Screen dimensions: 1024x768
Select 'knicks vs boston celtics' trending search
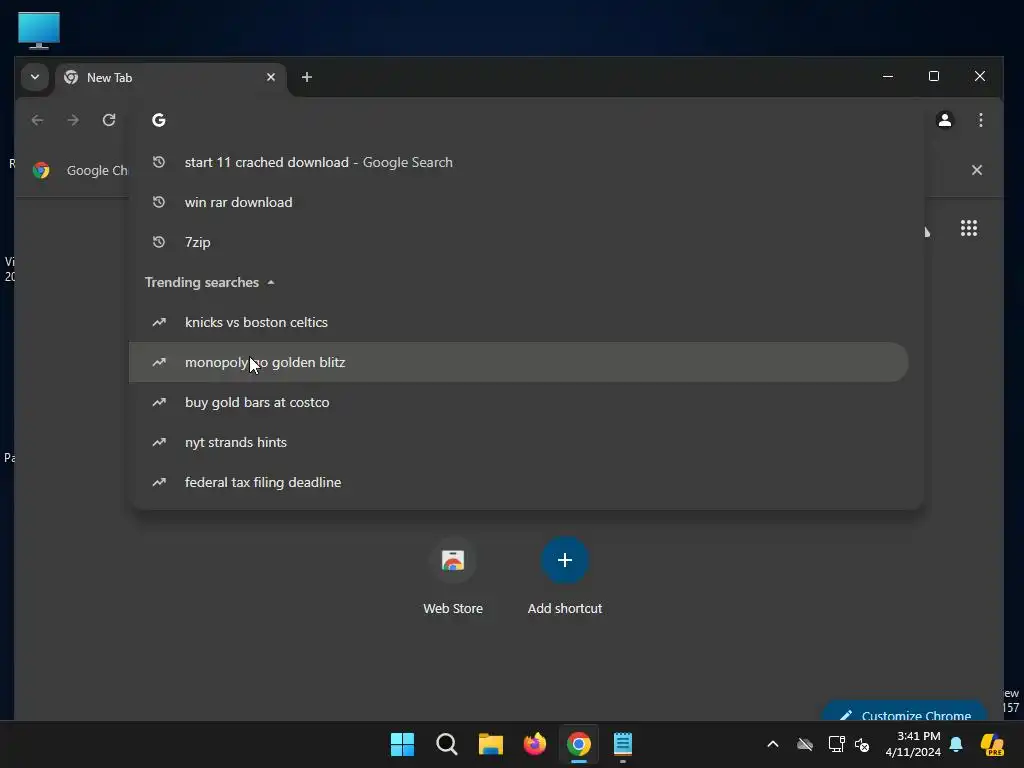click(519, 323)
